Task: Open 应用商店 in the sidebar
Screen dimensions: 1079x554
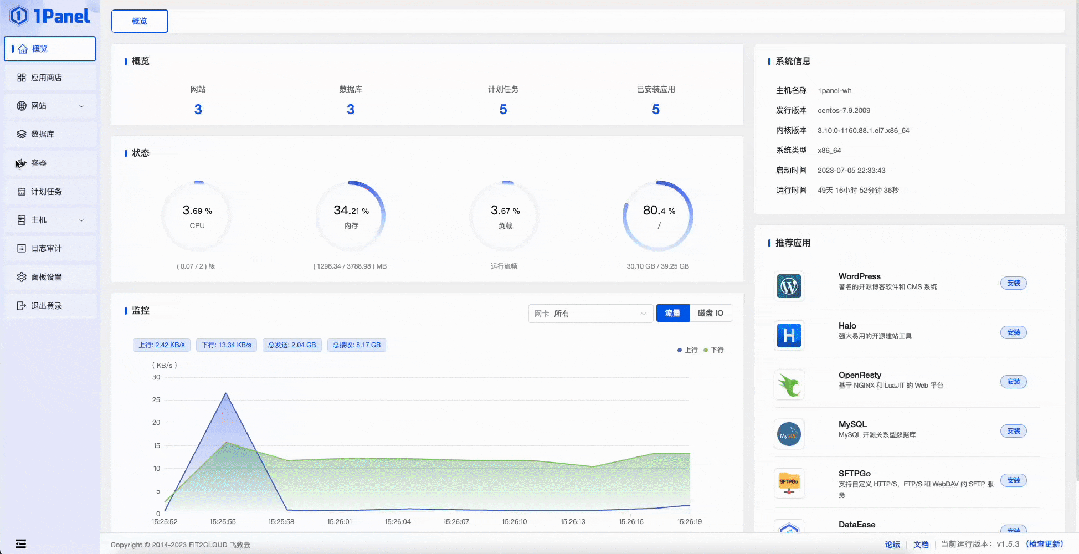Action: coord(50,78)
